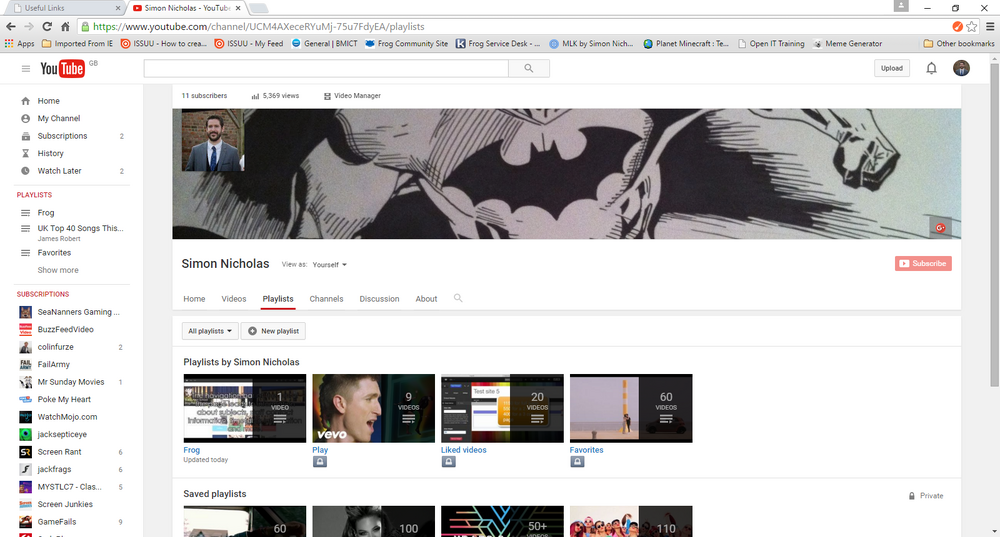
Task: Open the notifications bell
Action: (931, 68)
